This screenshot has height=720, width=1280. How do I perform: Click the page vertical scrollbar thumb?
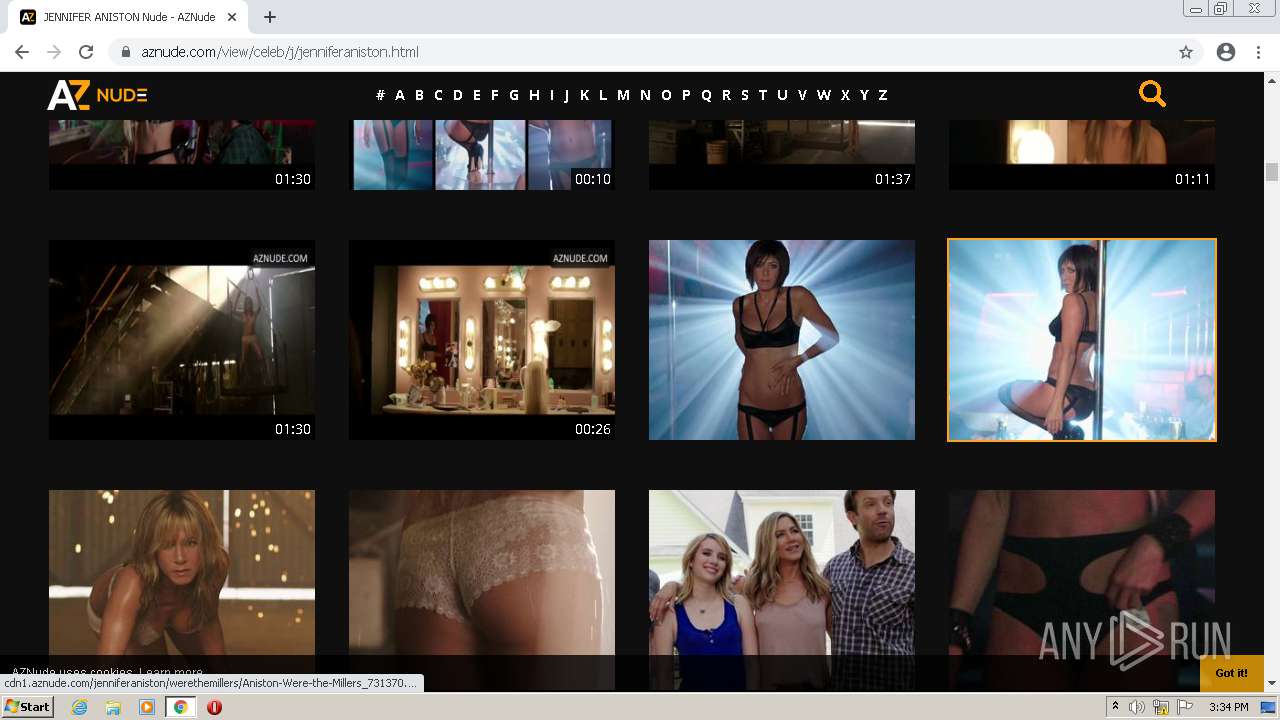(x=1272, y=172)
